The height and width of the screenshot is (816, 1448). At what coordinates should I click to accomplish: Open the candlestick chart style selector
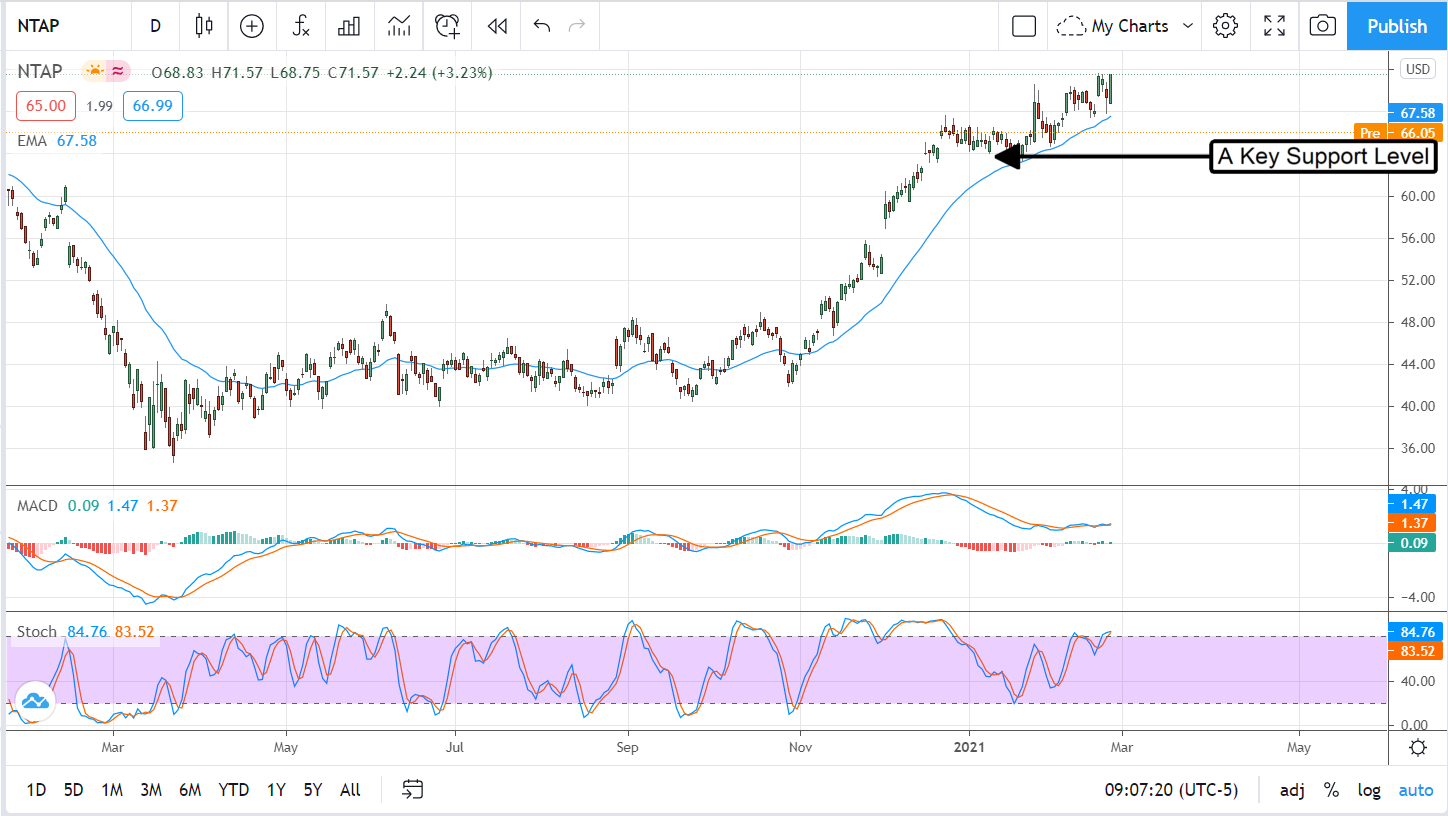204,26
